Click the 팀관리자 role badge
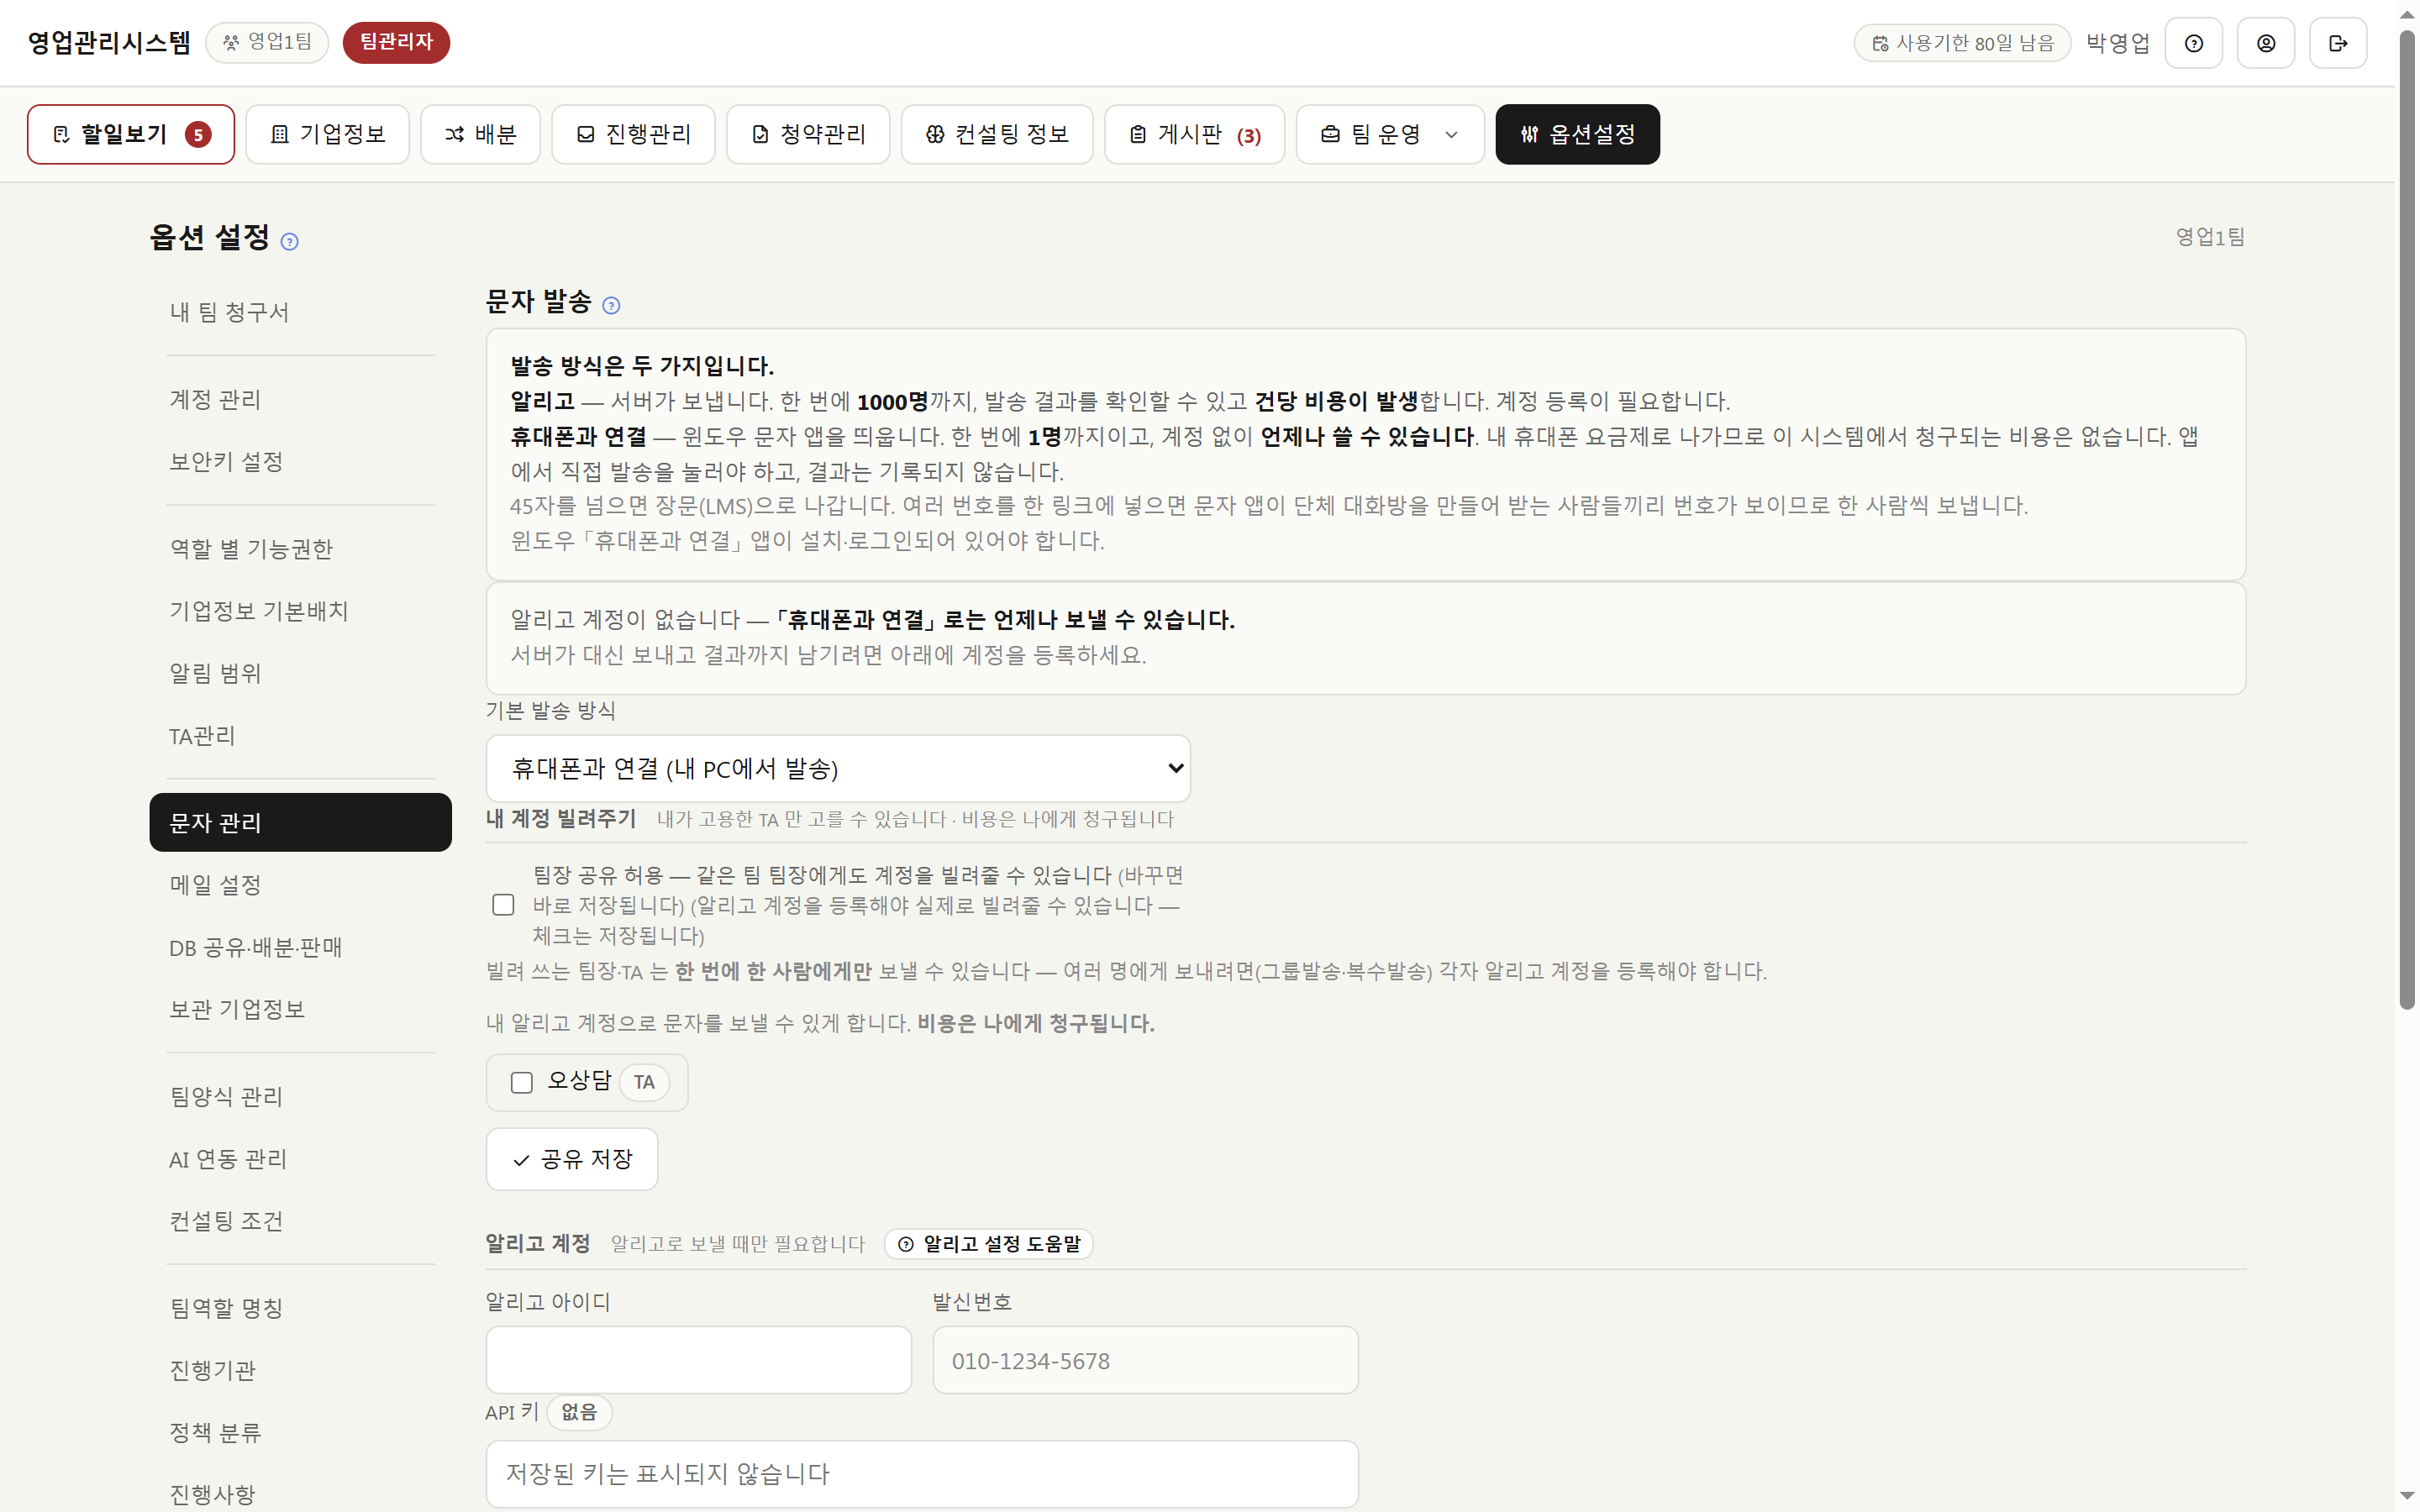This screenshot has width=2420, height=1512. 396,42
